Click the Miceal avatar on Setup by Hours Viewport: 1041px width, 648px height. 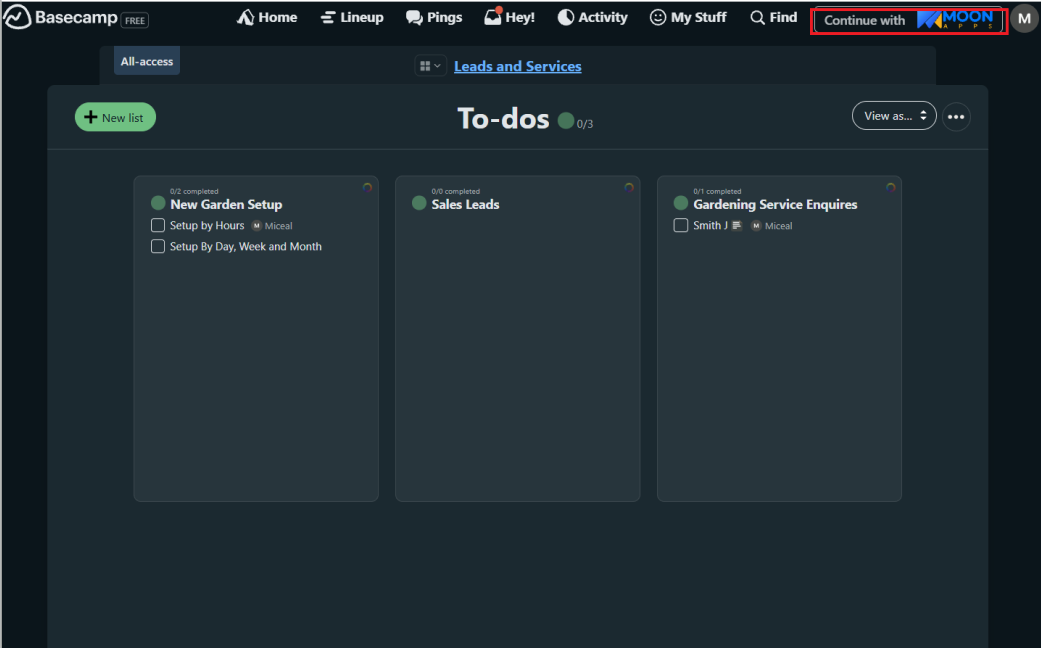[256, 226]
